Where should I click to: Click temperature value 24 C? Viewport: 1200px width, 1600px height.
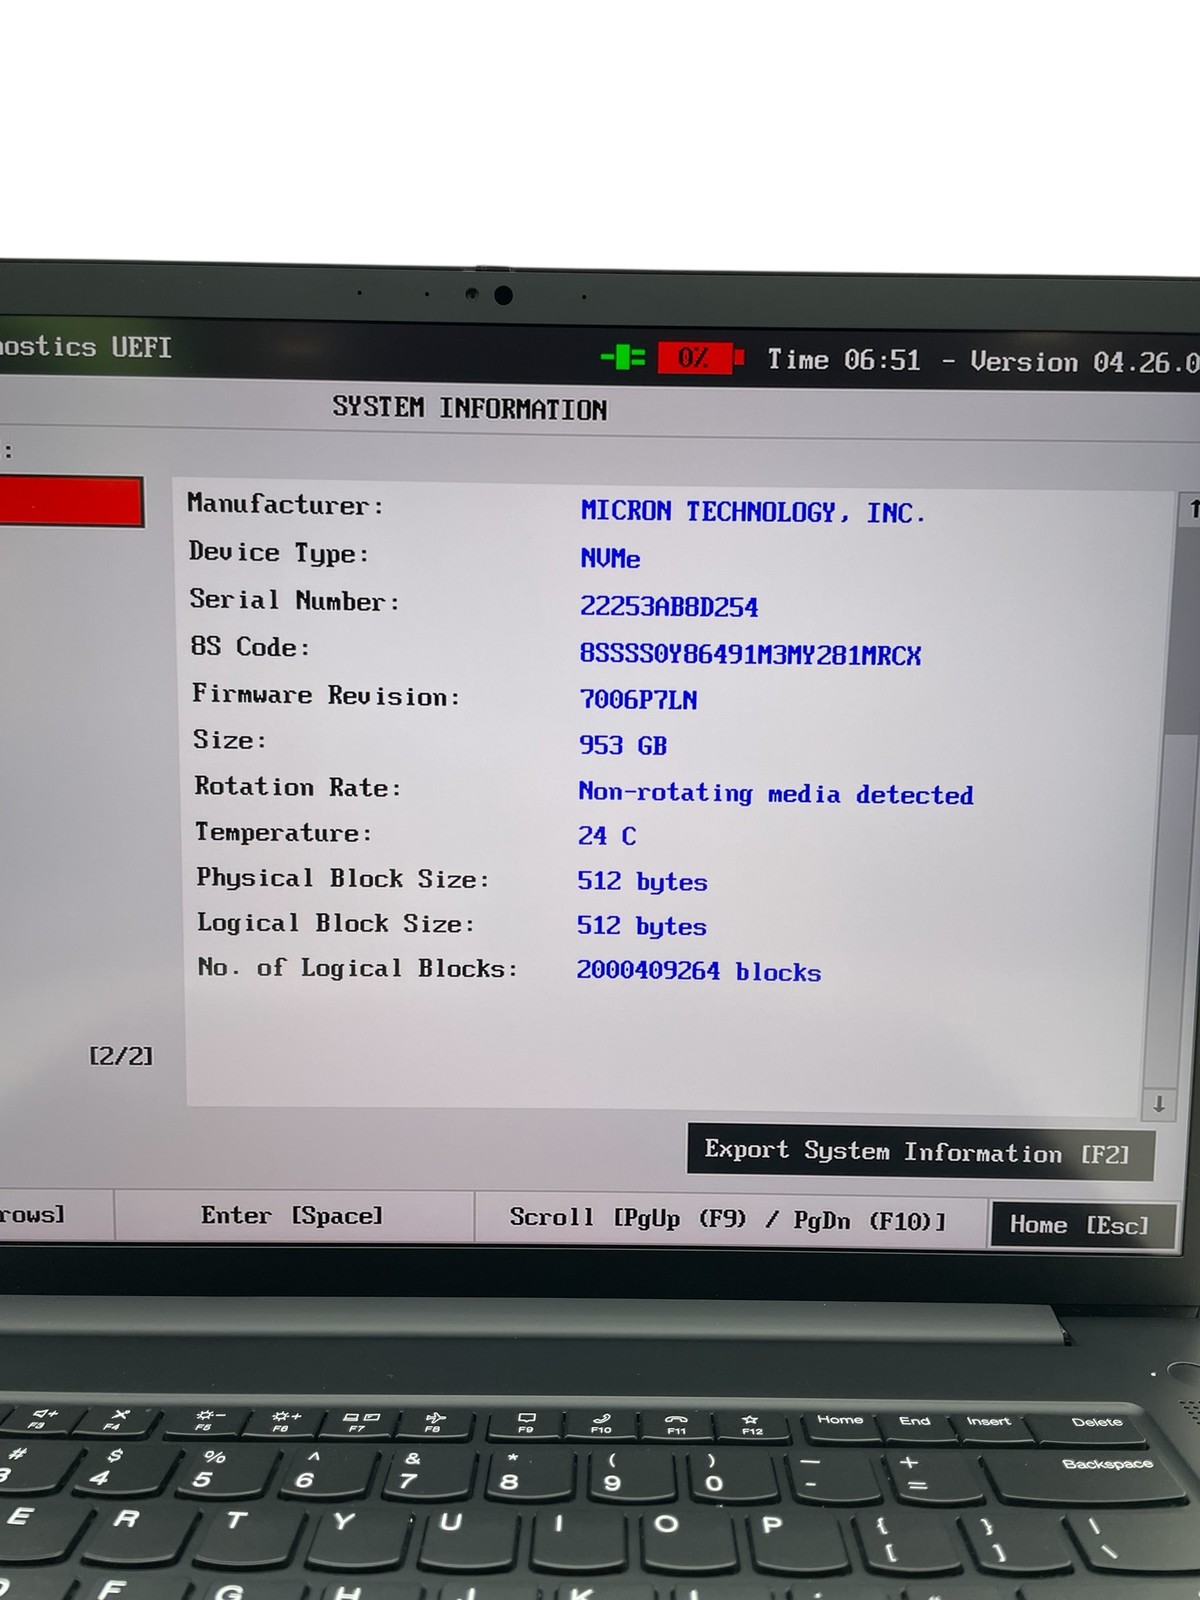pyautogui.click(x=606, y=835)
